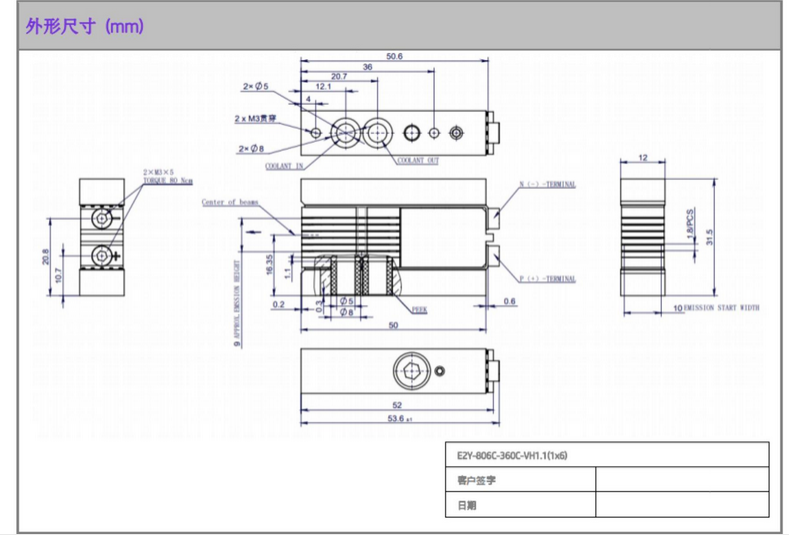The image size is (789, 535).
Task: Select the 50.6 top dimension value
Action: [393, 57]
